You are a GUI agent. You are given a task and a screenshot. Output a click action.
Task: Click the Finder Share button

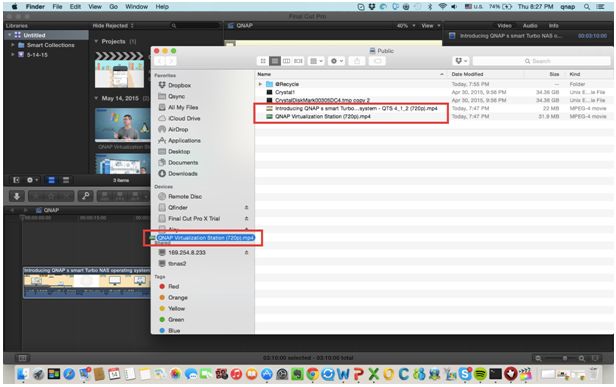point(357,61)
